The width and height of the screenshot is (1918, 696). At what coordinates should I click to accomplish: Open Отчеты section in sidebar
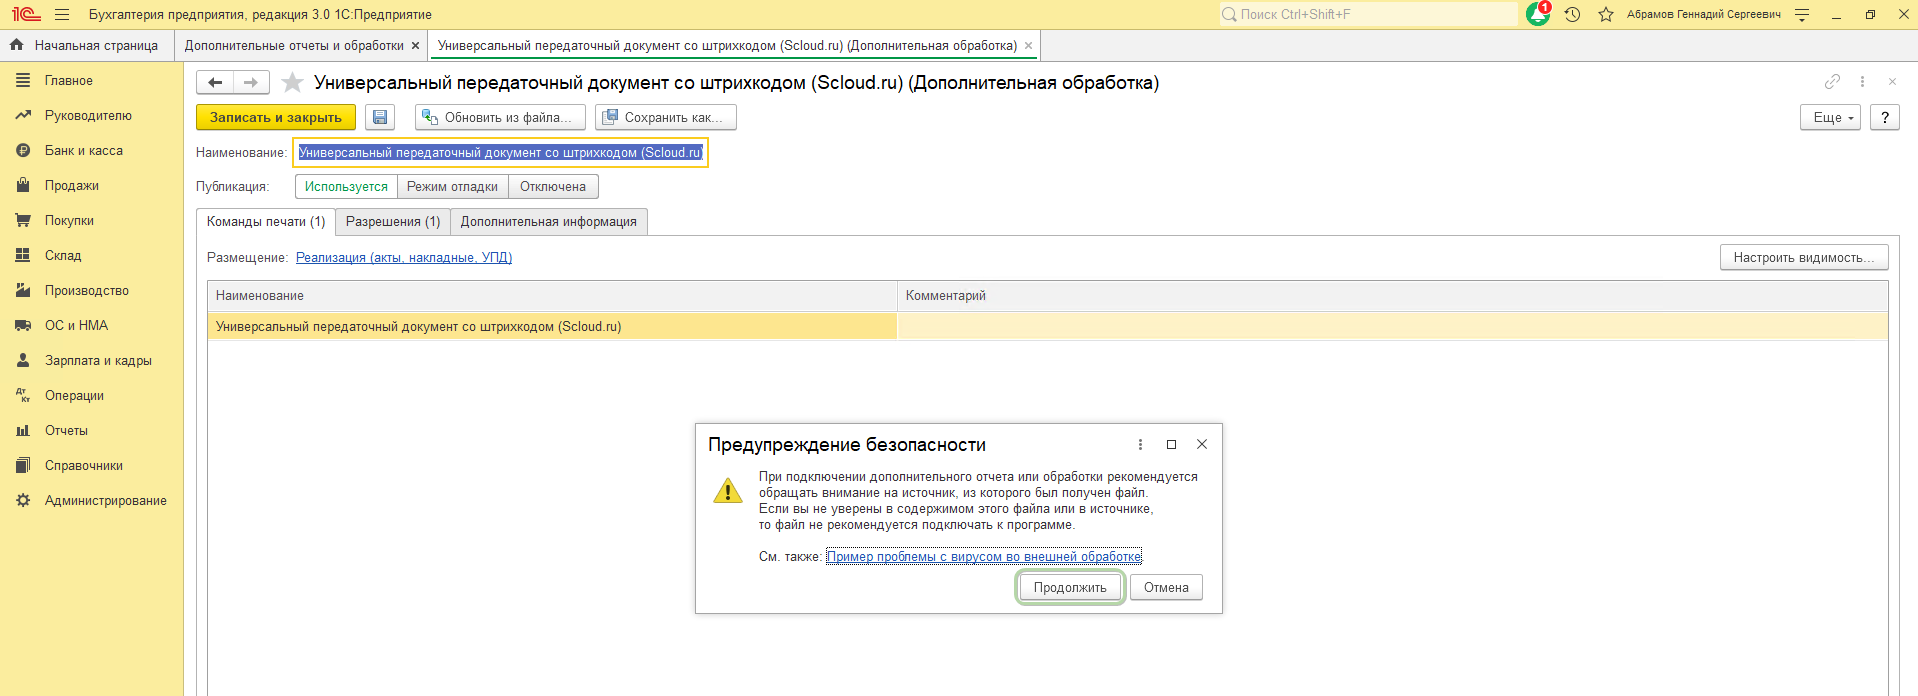[x=92, y=431]
